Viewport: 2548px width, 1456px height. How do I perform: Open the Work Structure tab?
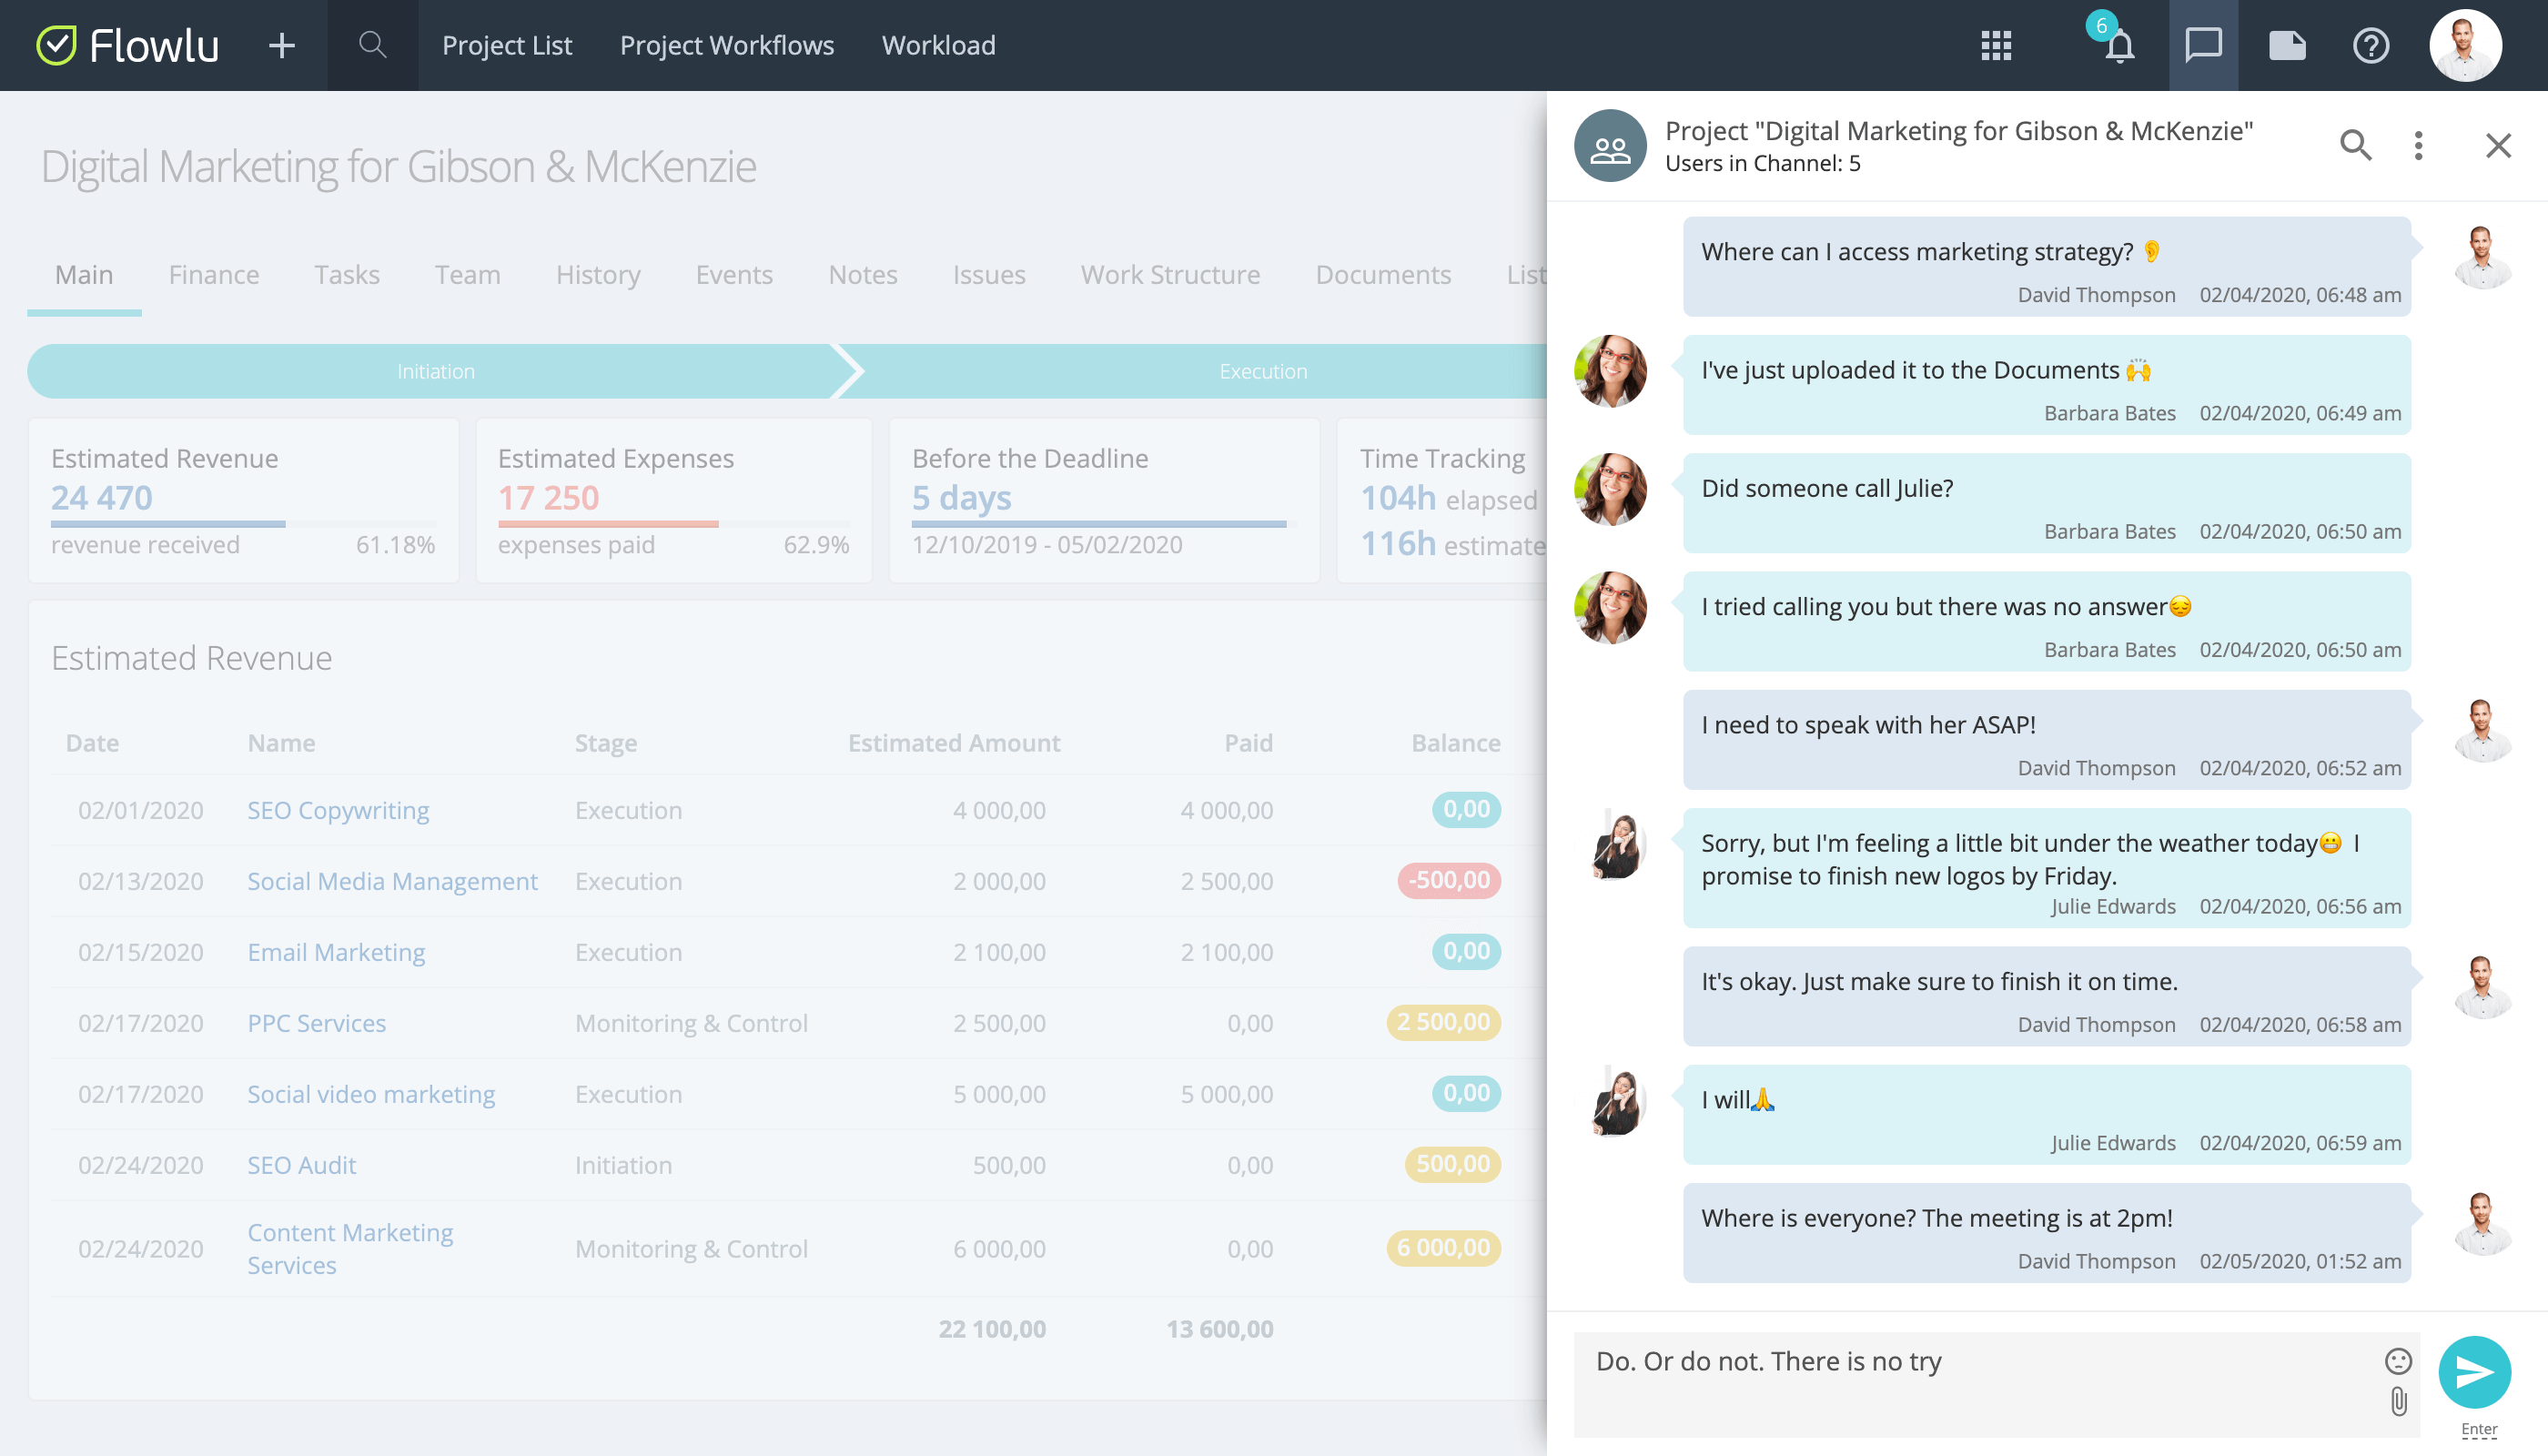click(1170, 274)
